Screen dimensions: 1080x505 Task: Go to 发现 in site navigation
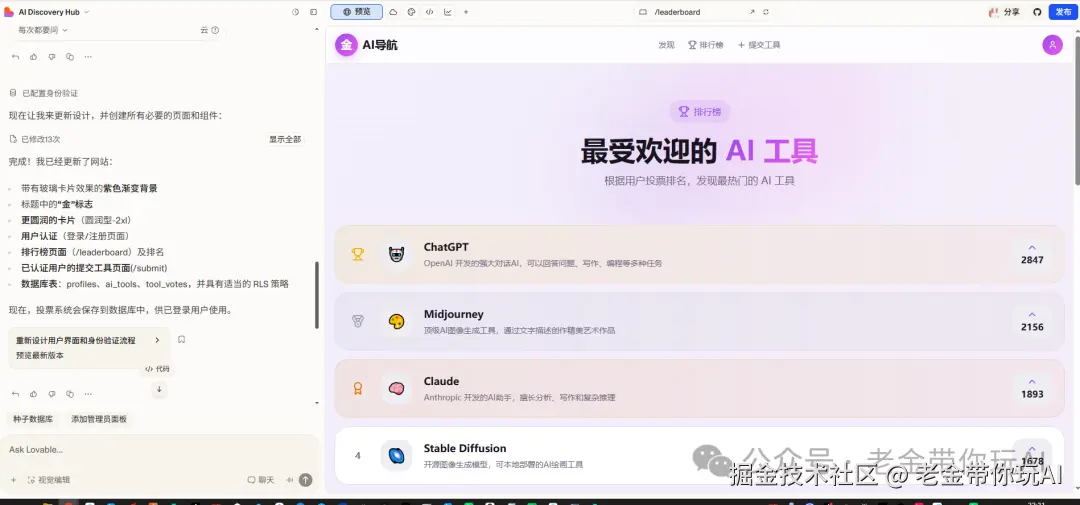[x=666, y=45]
